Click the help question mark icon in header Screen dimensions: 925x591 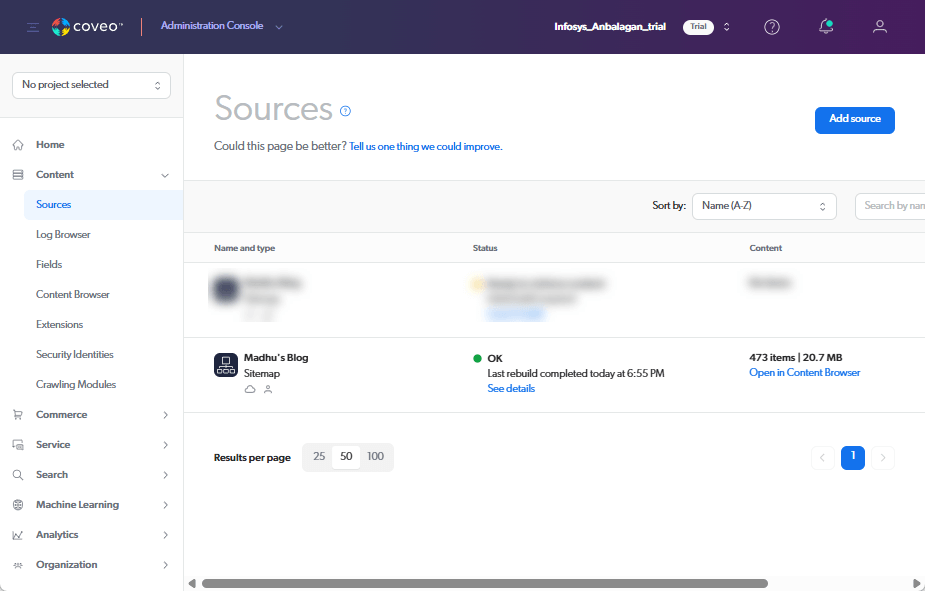[x=772, y=27]
